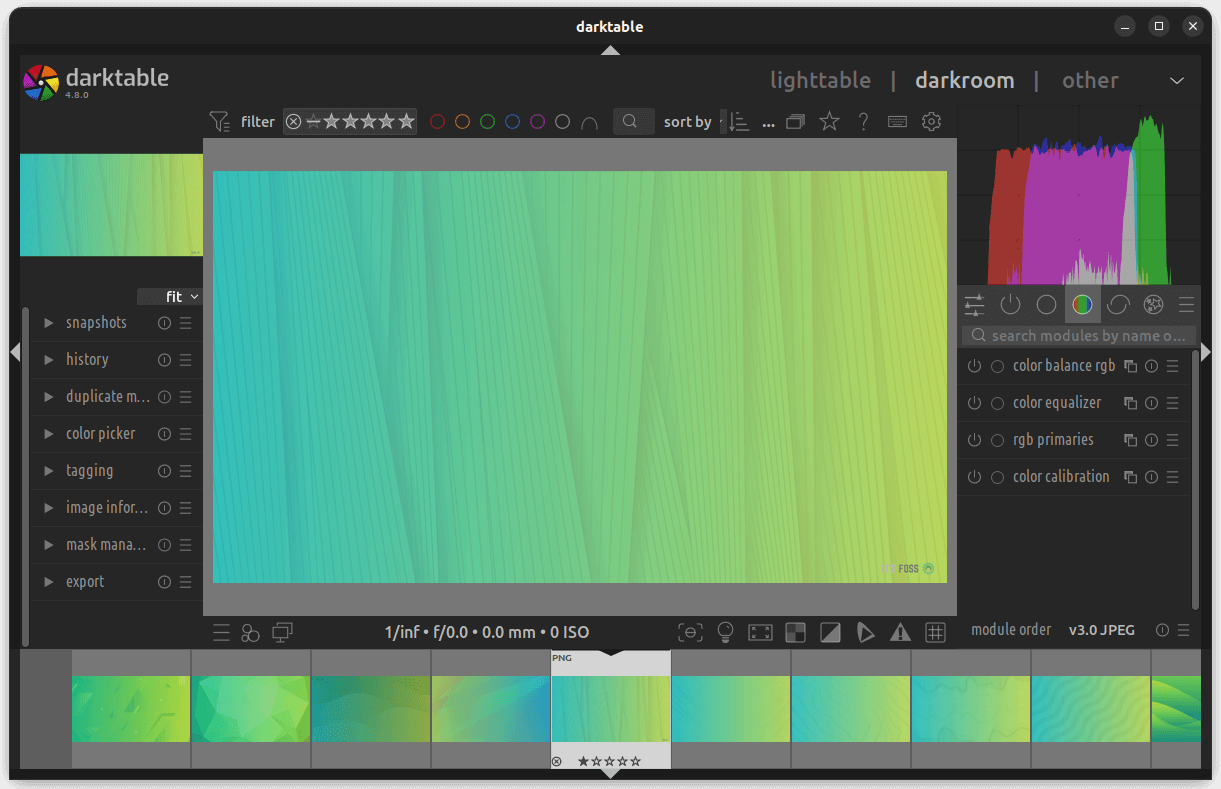This screenshot has width=1221, height=789.
Task: Create a duplicate instance of color balance rgb
Action: click(1130, 365)
